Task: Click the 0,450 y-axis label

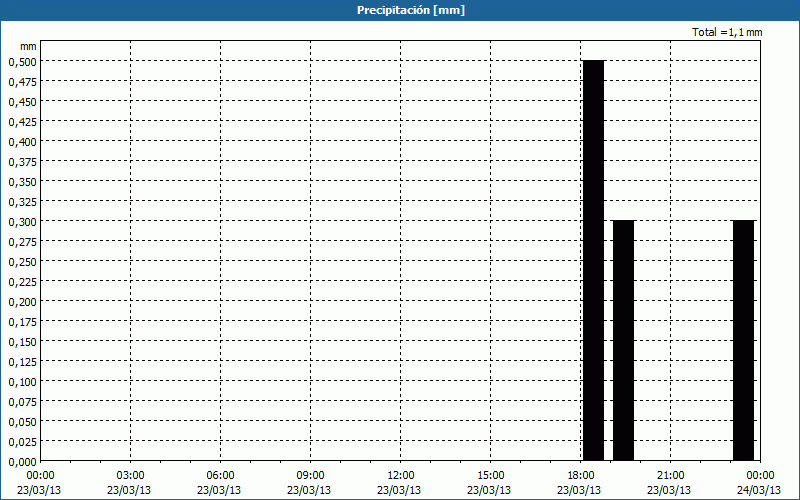Action: (22, 102)
